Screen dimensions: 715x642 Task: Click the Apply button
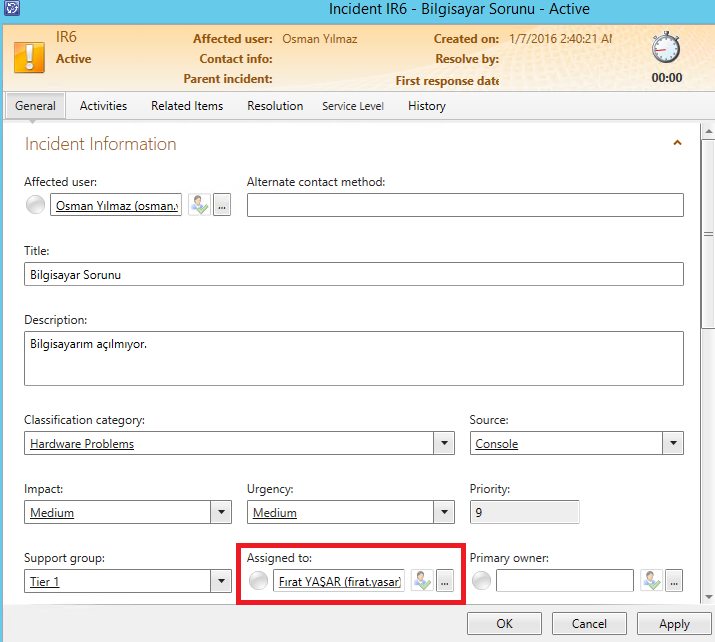[674, 623]
